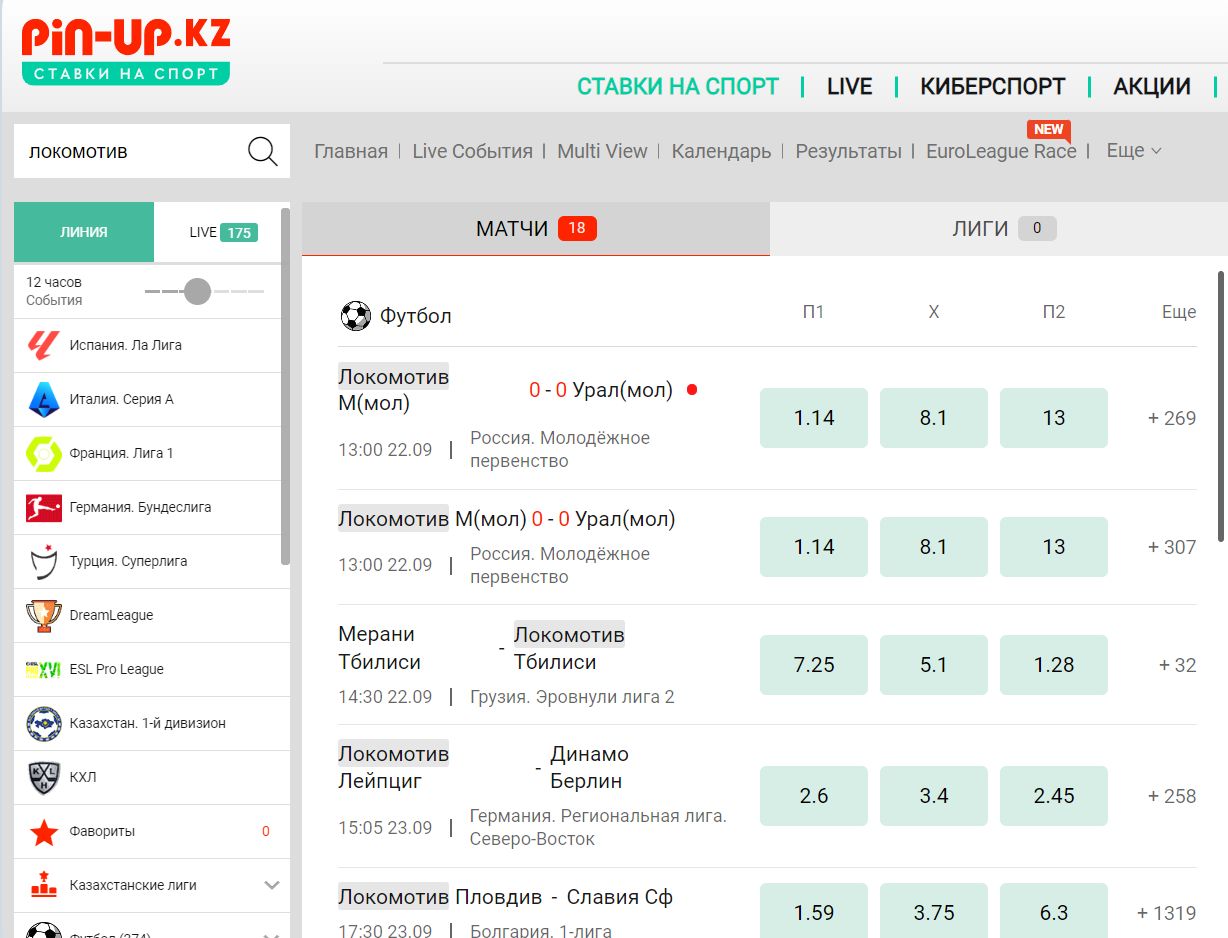Screen dimensions: 1228x938
Task: Open the МАТЧИ results tab
Action: [536, 229]
